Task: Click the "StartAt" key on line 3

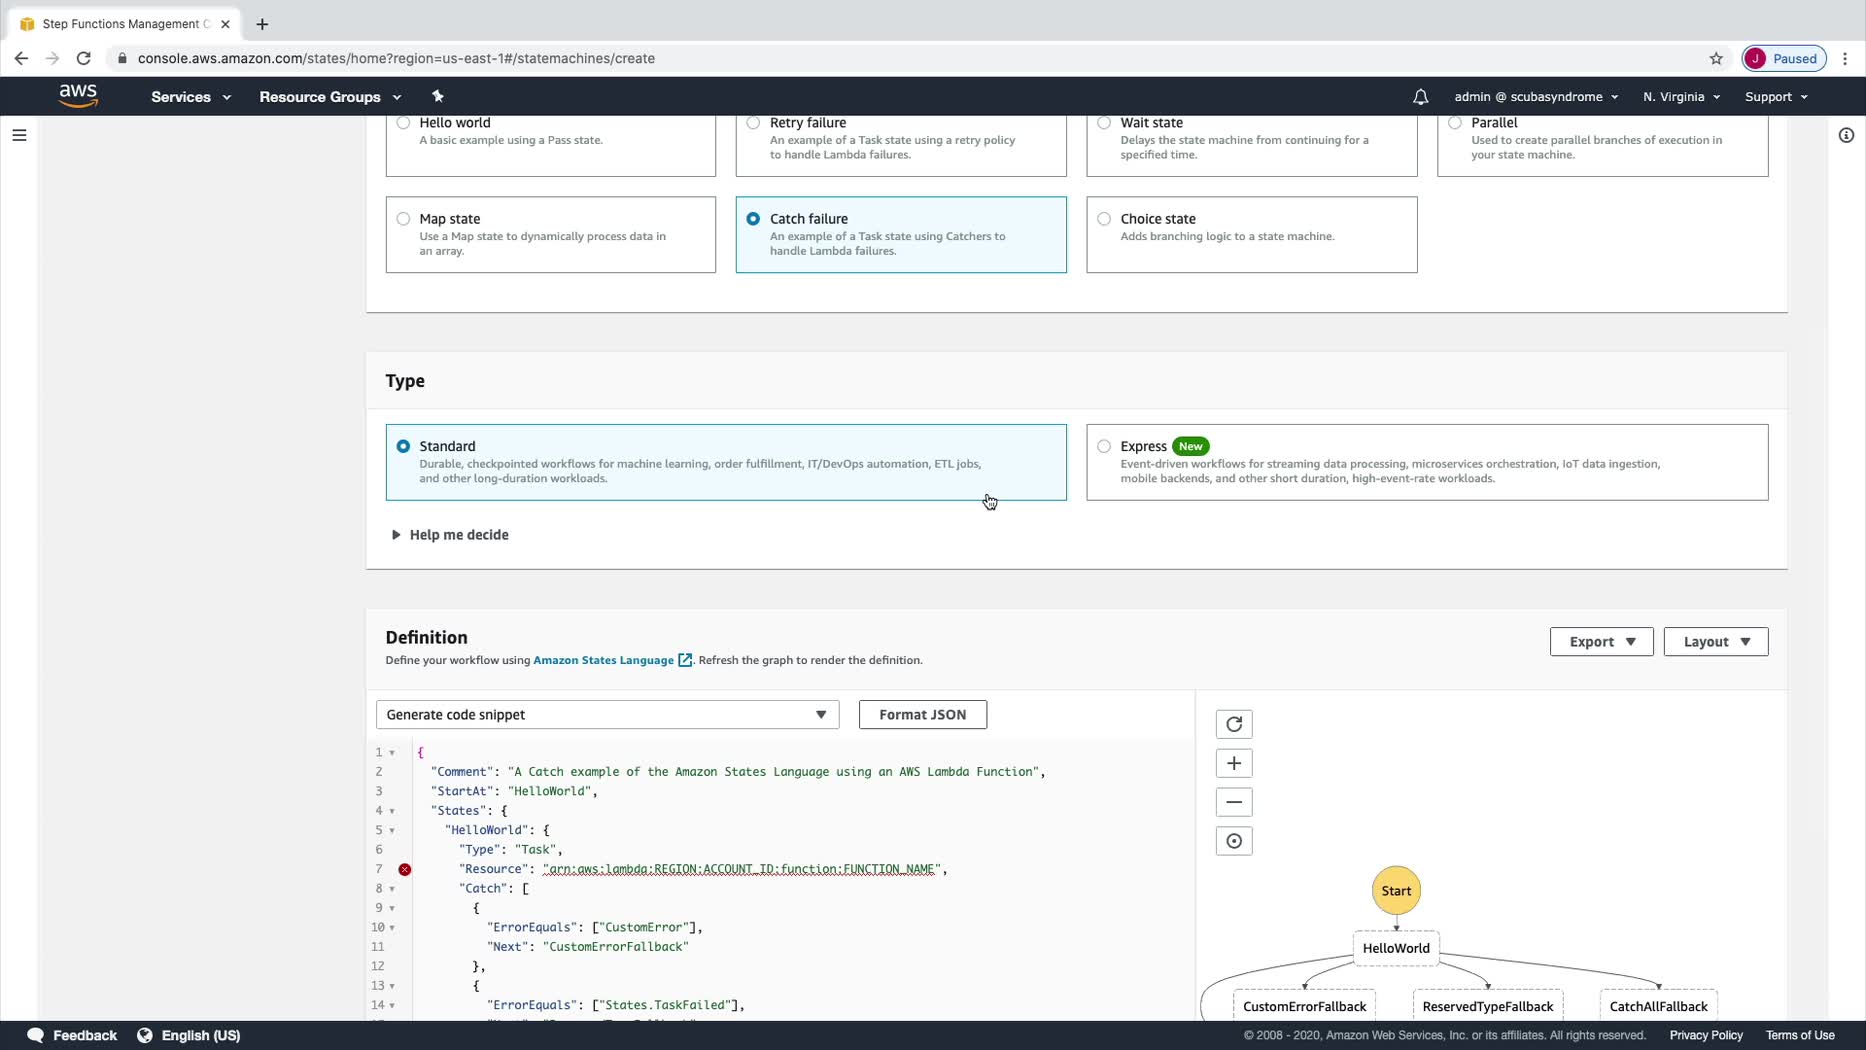Action: coord(463,791)
